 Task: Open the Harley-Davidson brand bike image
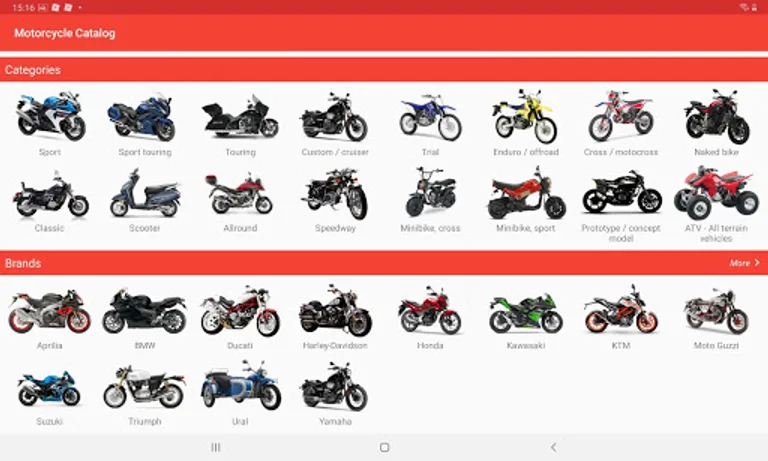[x=335, y=311]
